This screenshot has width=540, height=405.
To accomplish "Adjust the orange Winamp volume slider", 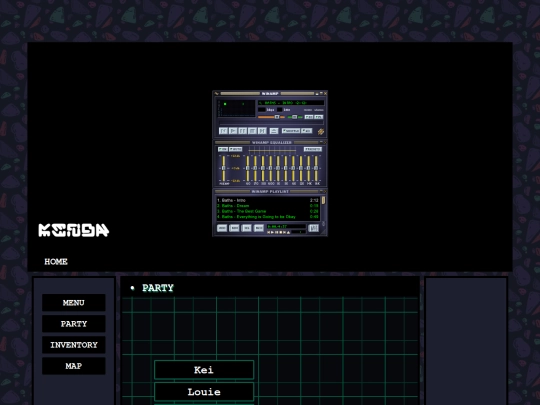I will (x=271, y=117).
